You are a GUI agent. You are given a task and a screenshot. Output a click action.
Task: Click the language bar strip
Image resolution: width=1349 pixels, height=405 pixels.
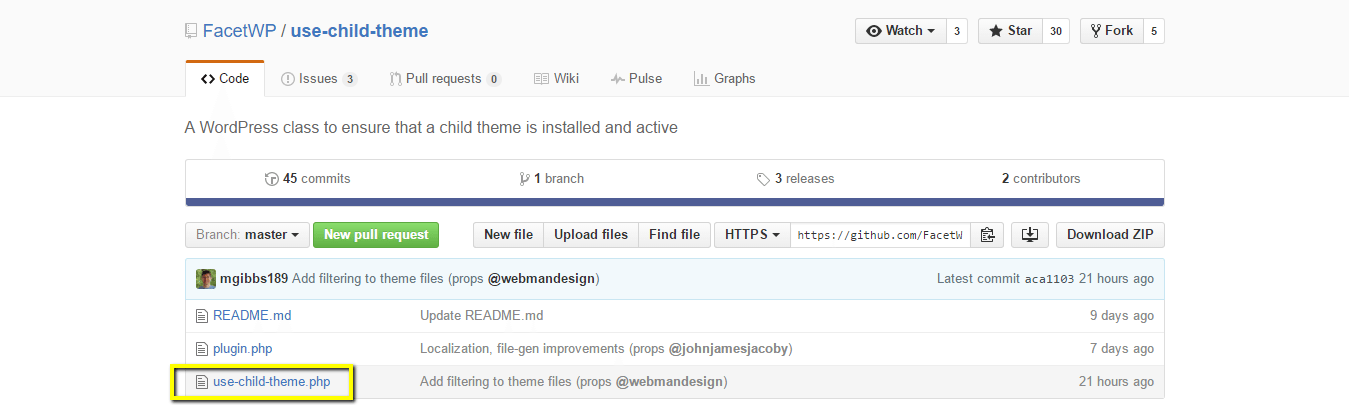coord(675,202)
